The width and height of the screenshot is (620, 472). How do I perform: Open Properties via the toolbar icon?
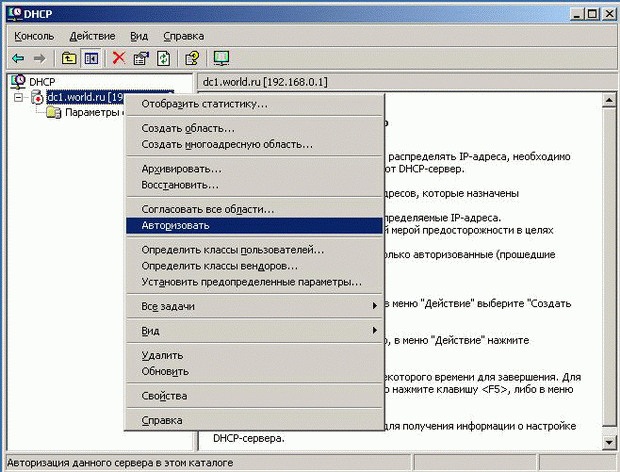(141, 58)
